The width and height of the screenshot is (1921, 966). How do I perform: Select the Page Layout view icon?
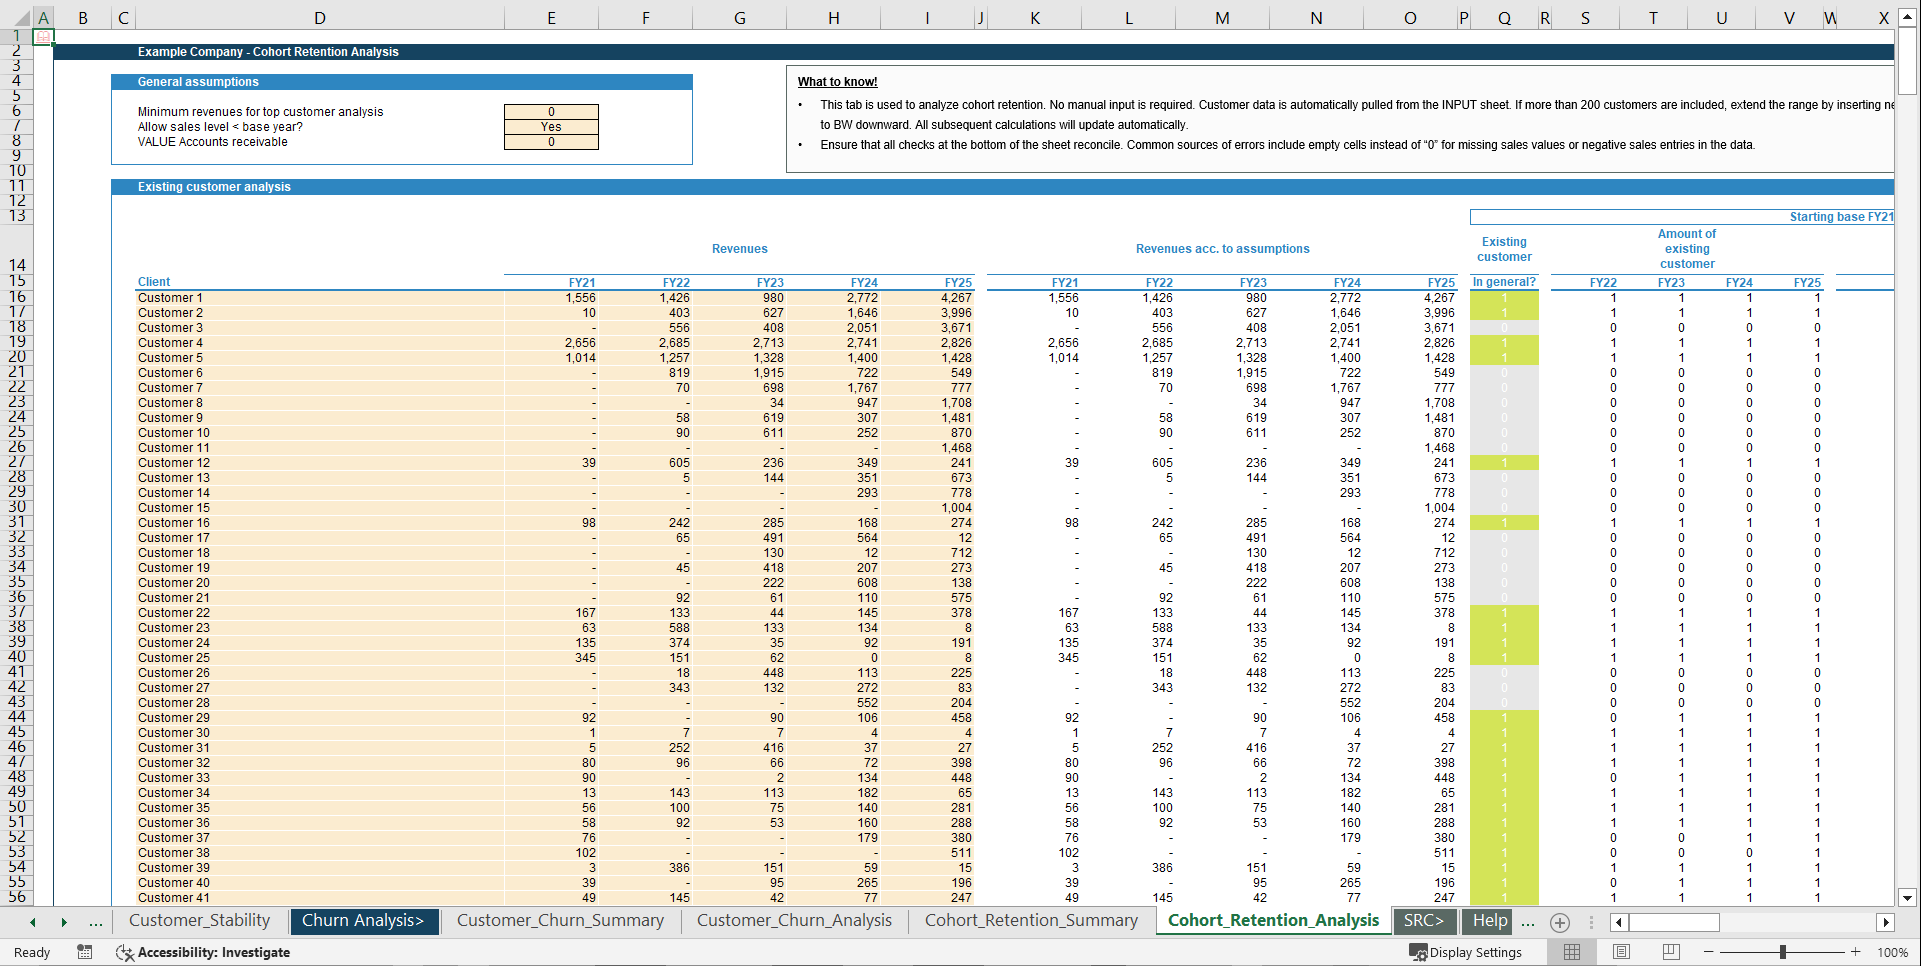point(1621,952)
